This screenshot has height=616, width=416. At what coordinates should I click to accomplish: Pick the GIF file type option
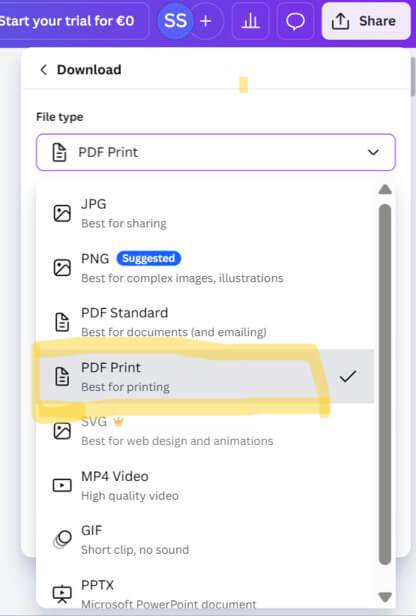click(x=205, y=539)
